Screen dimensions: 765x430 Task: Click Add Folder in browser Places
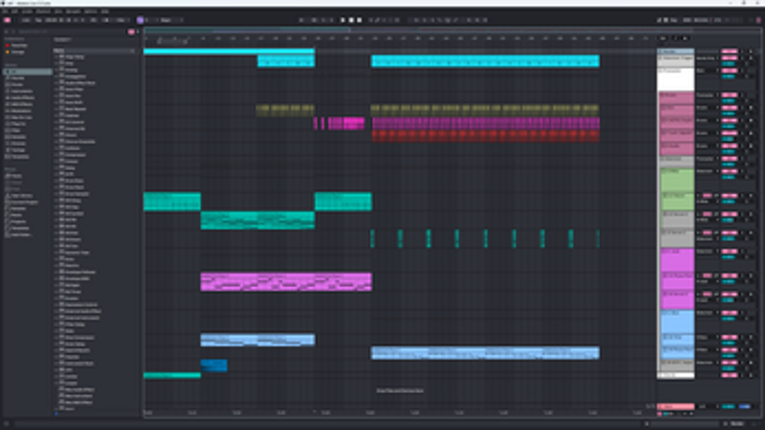click(20, 235)
